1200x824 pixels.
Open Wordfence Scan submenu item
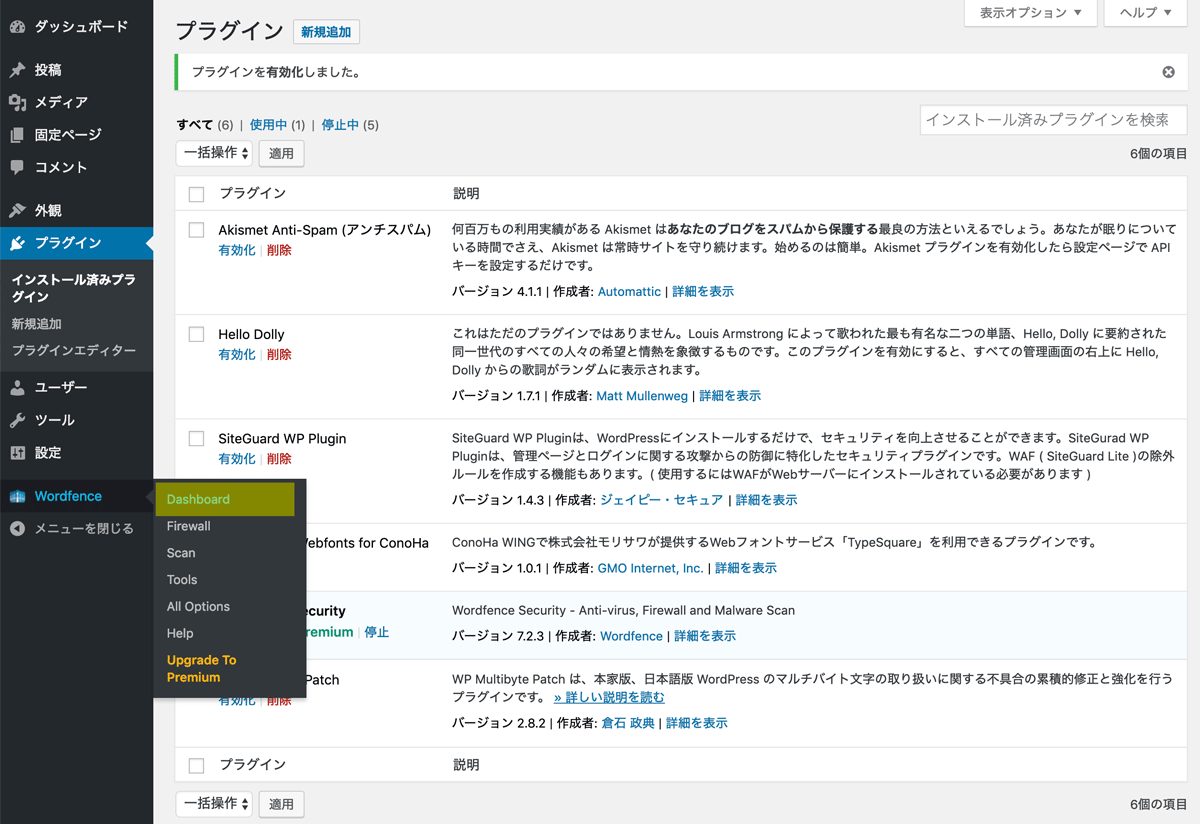click(181, 553)
